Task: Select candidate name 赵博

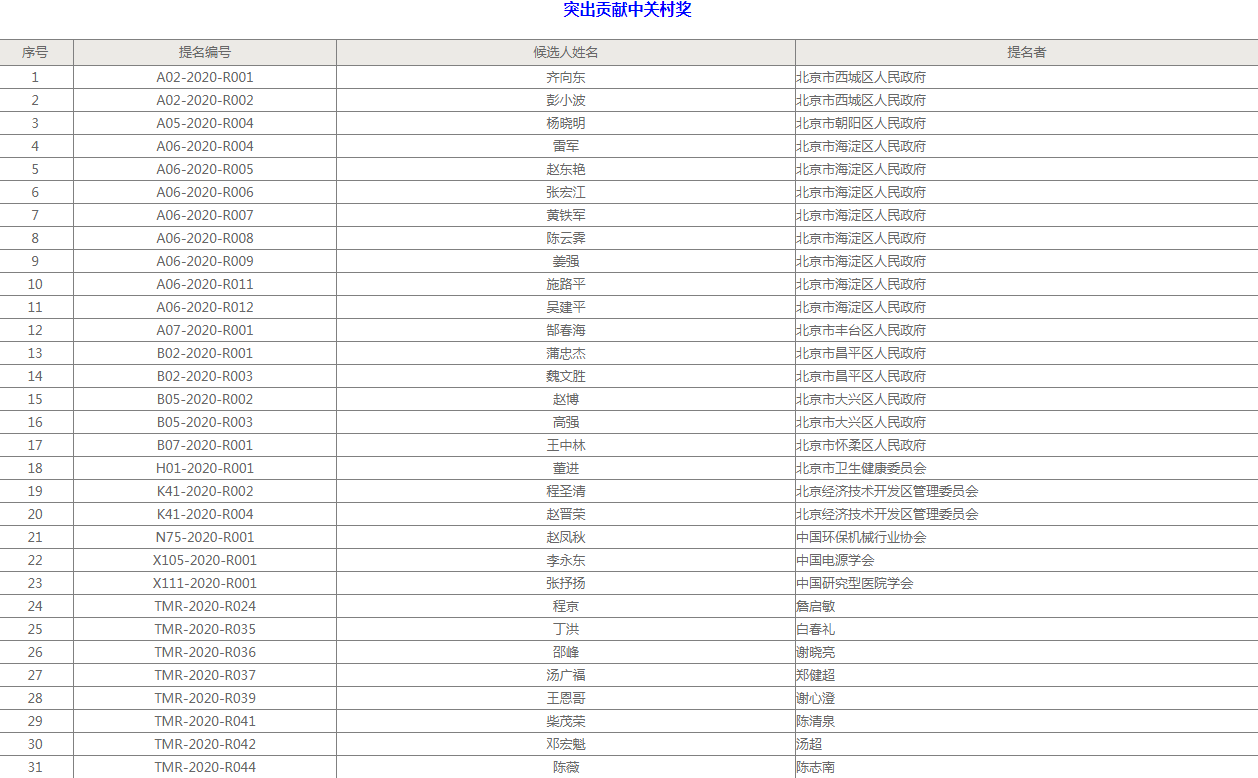Action: (566, 399)
